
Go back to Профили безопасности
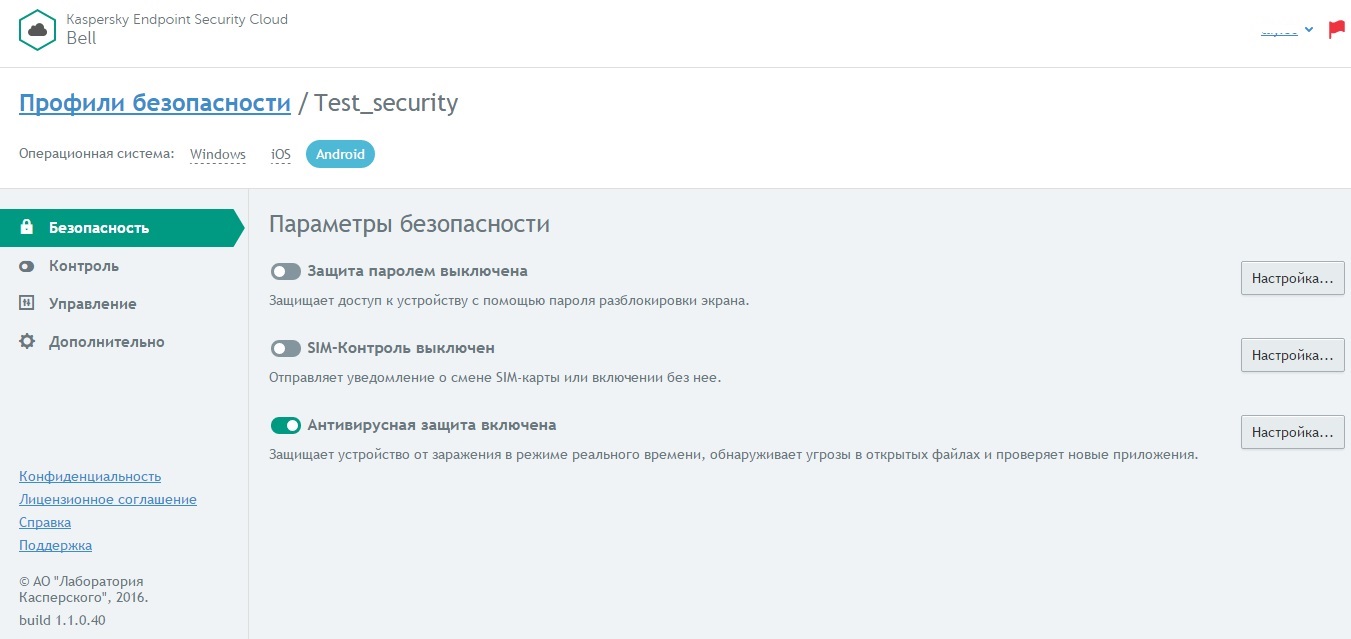pos(155,102)
